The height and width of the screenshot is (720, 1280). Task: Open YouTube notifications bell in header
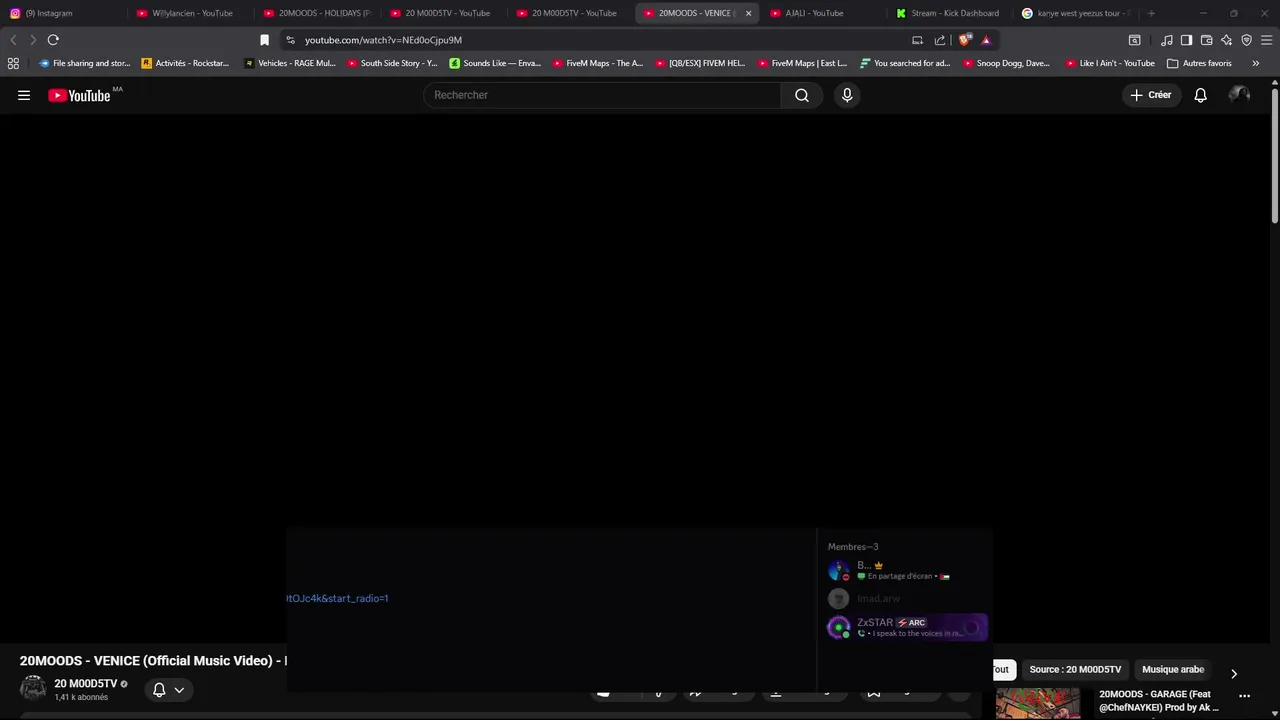pyautogui.click(x=1200, y=95)
